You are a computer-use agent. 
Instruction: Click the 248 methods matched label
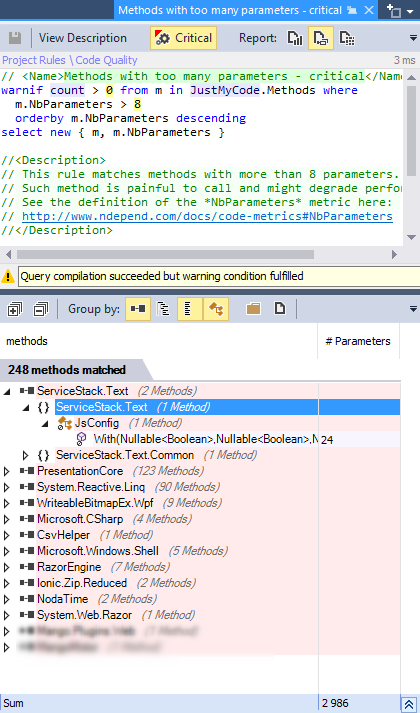click(67, 370)
